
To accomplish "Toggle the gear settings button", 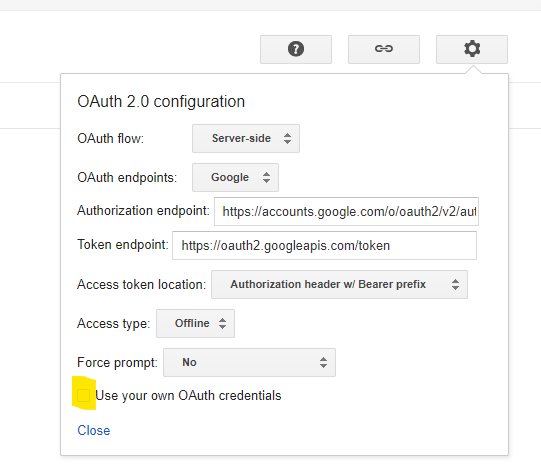I will click(x=472, y=49).
